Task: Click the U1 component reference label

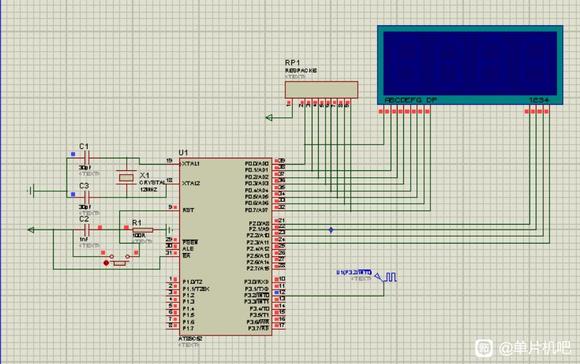Action: 183,152
